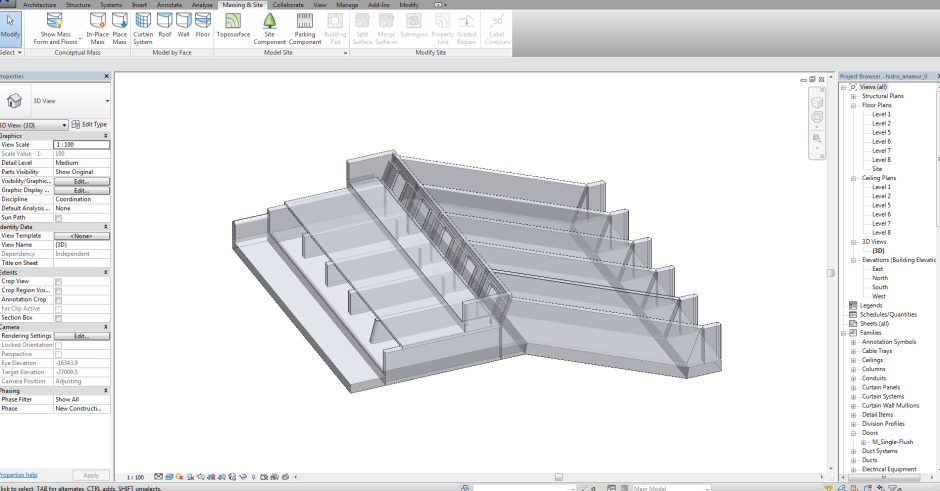Open the South elevation view
Viewport: 940px width, 491px height.
pyautogui.click(x=879, y=287)
